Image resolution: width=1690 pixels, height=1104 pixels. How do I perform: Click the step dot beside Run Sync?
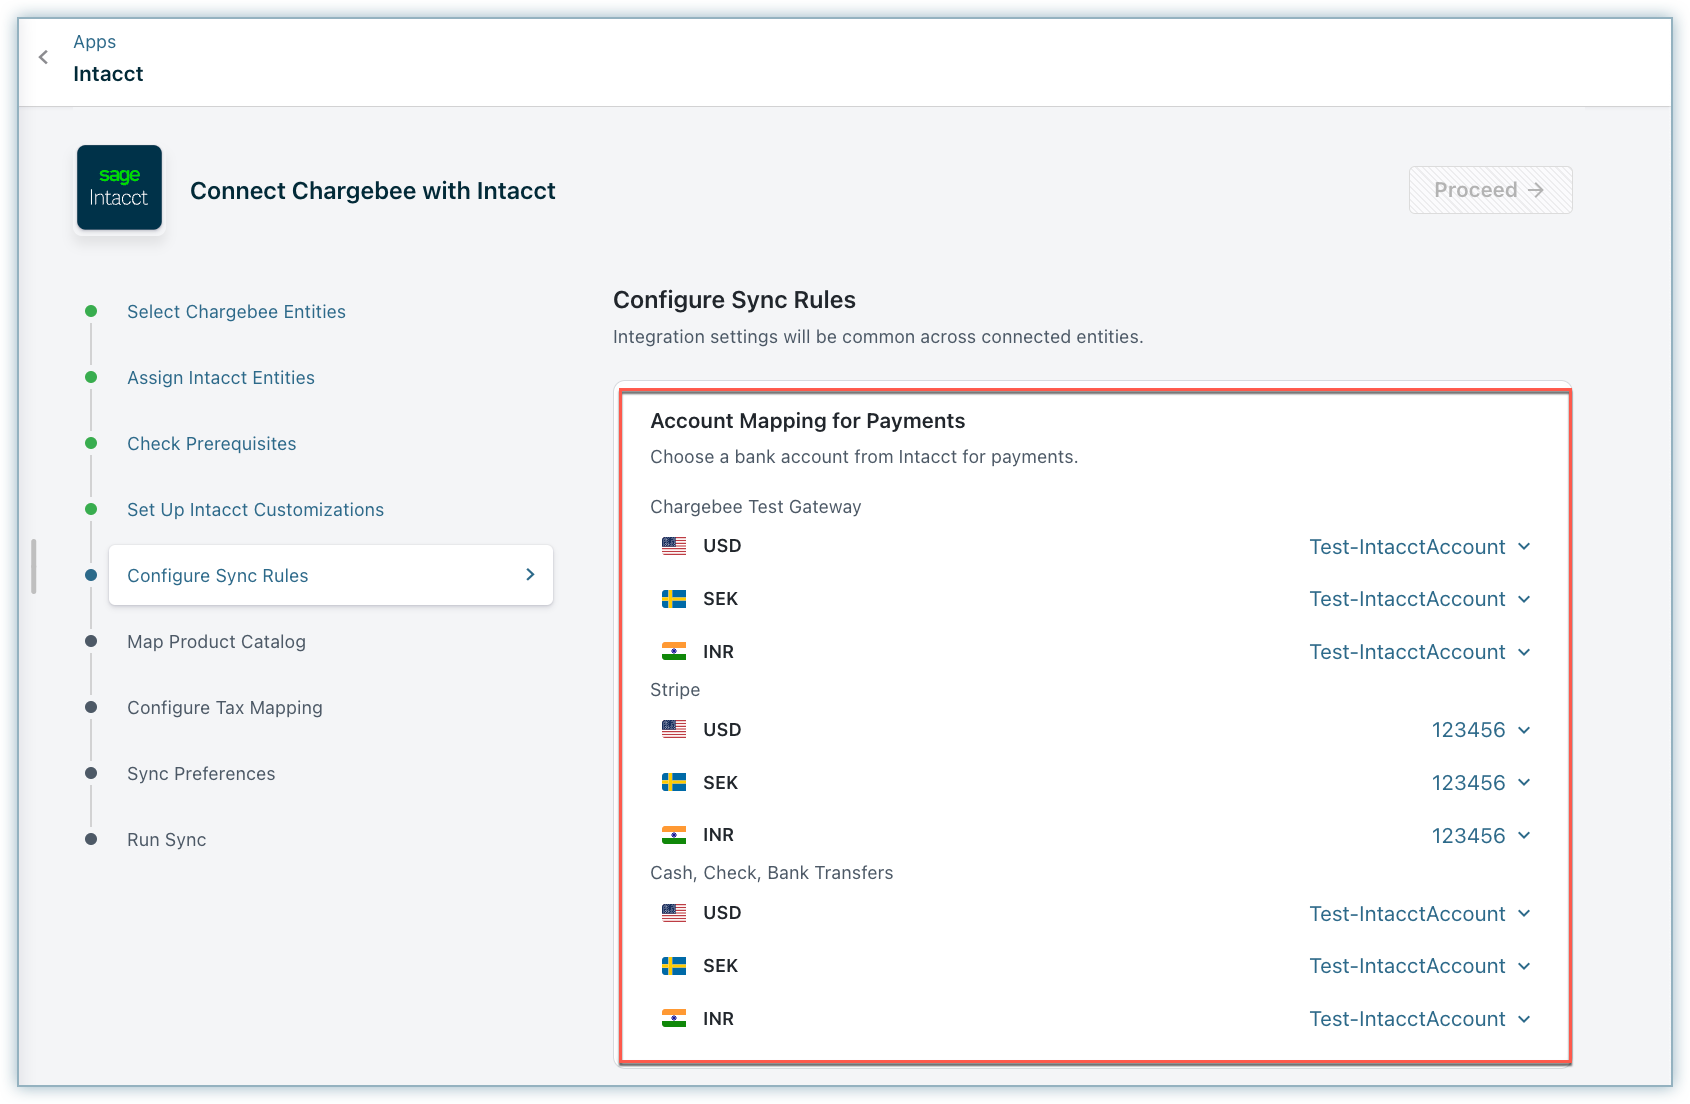click(91, 839)
